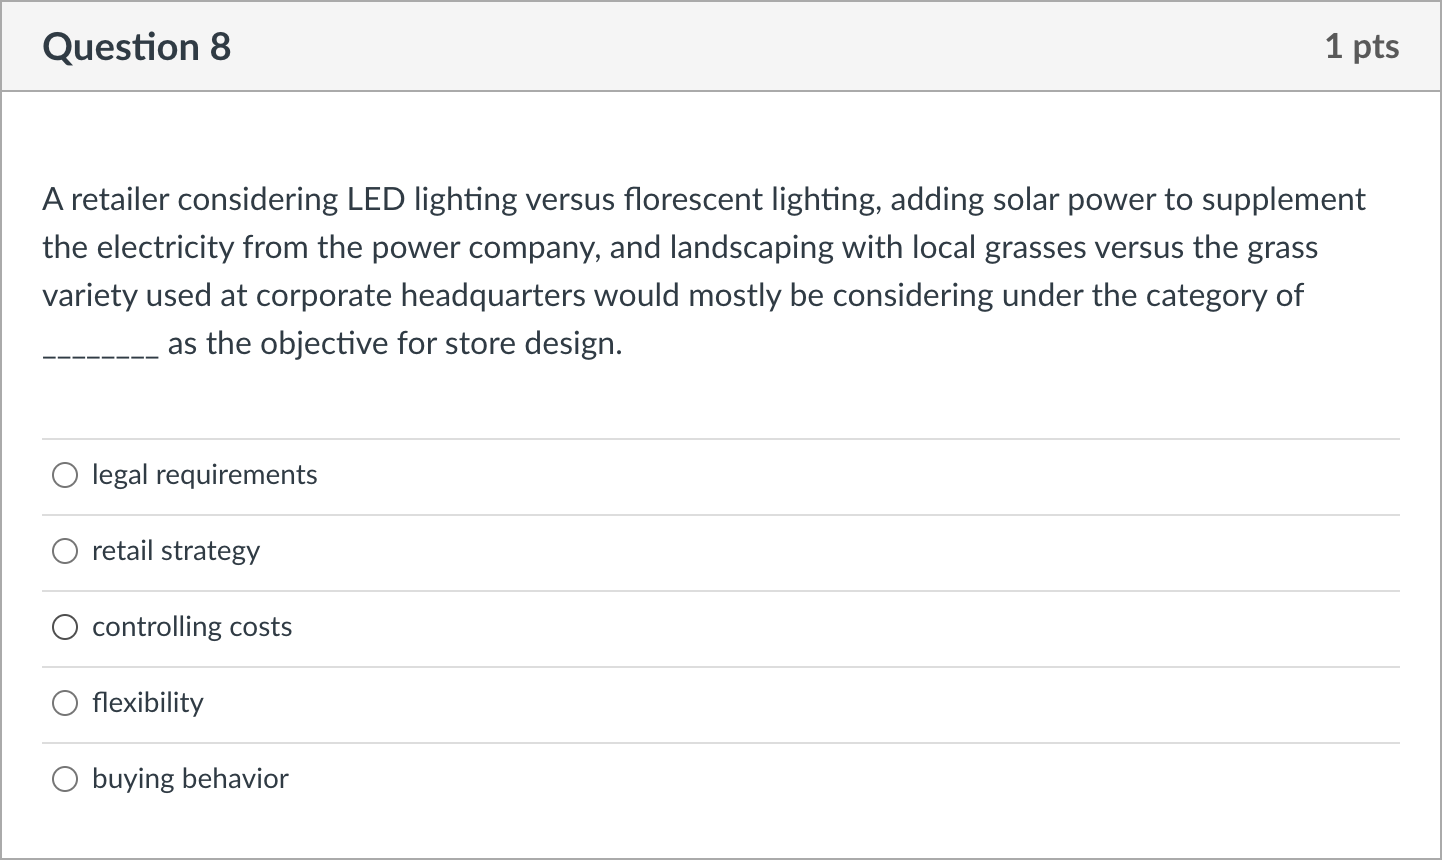Select the "buying behavior" radio button

point(65,779)
